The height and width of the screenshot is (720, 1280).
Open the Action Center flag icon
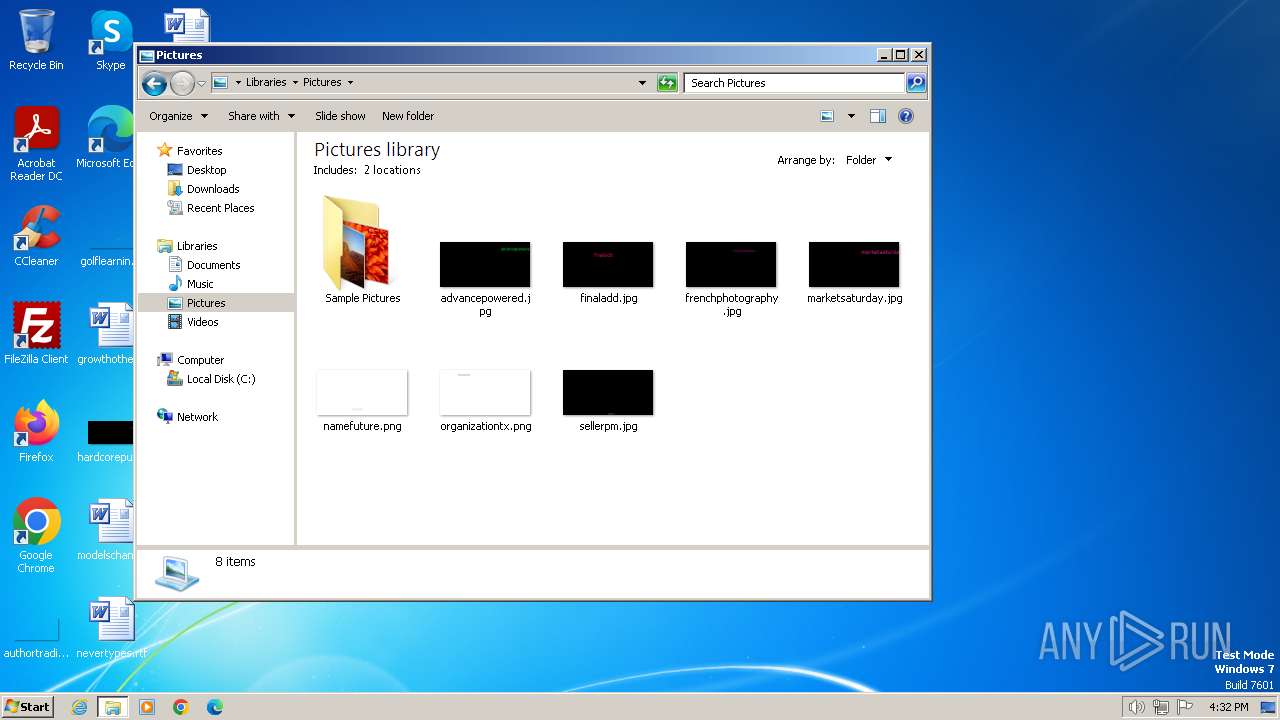tap(1185, 707)
